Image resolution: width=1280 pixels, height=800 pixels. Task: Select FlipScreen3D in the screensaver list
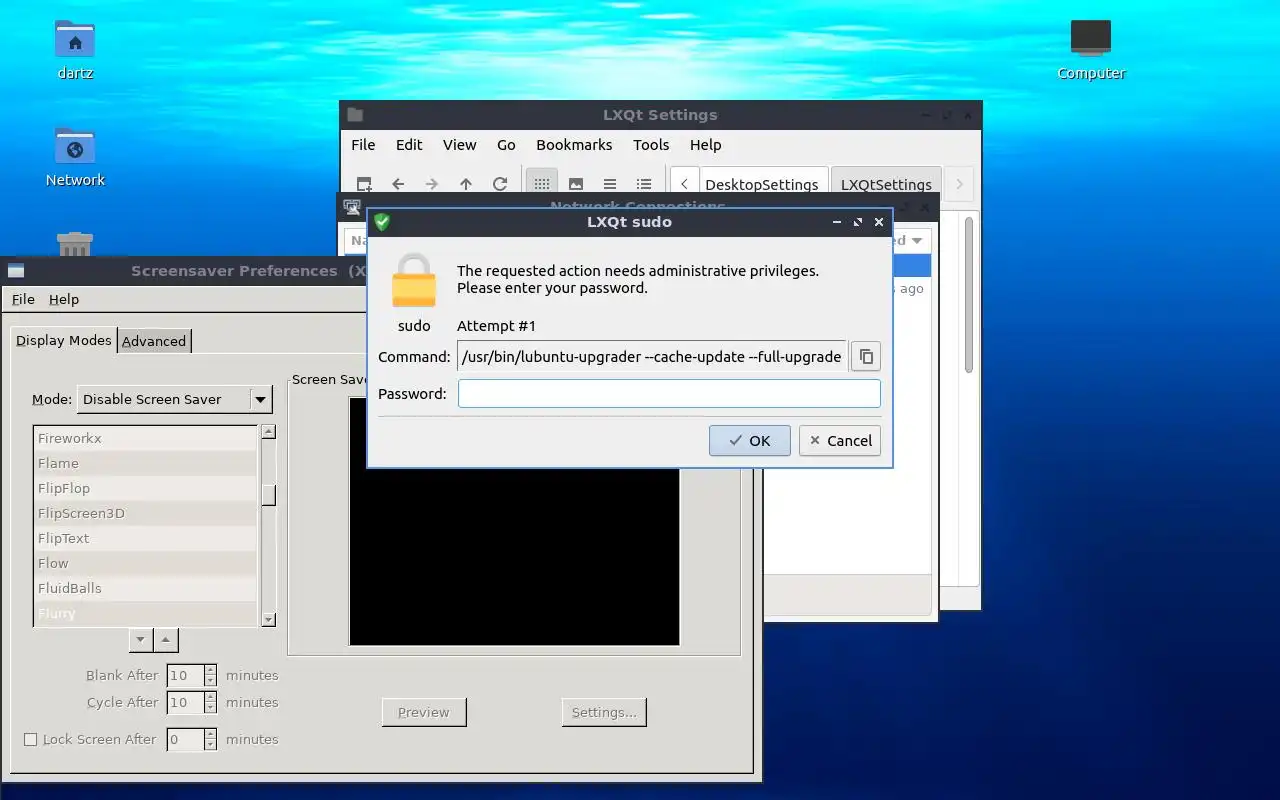pos(146,513)
